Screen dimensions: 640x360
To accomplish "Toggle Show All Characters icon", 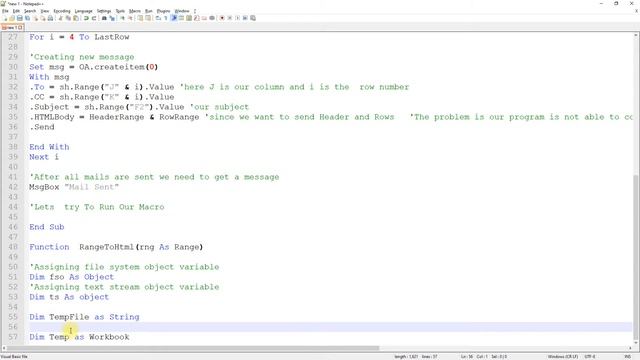I will pos(166,18).
